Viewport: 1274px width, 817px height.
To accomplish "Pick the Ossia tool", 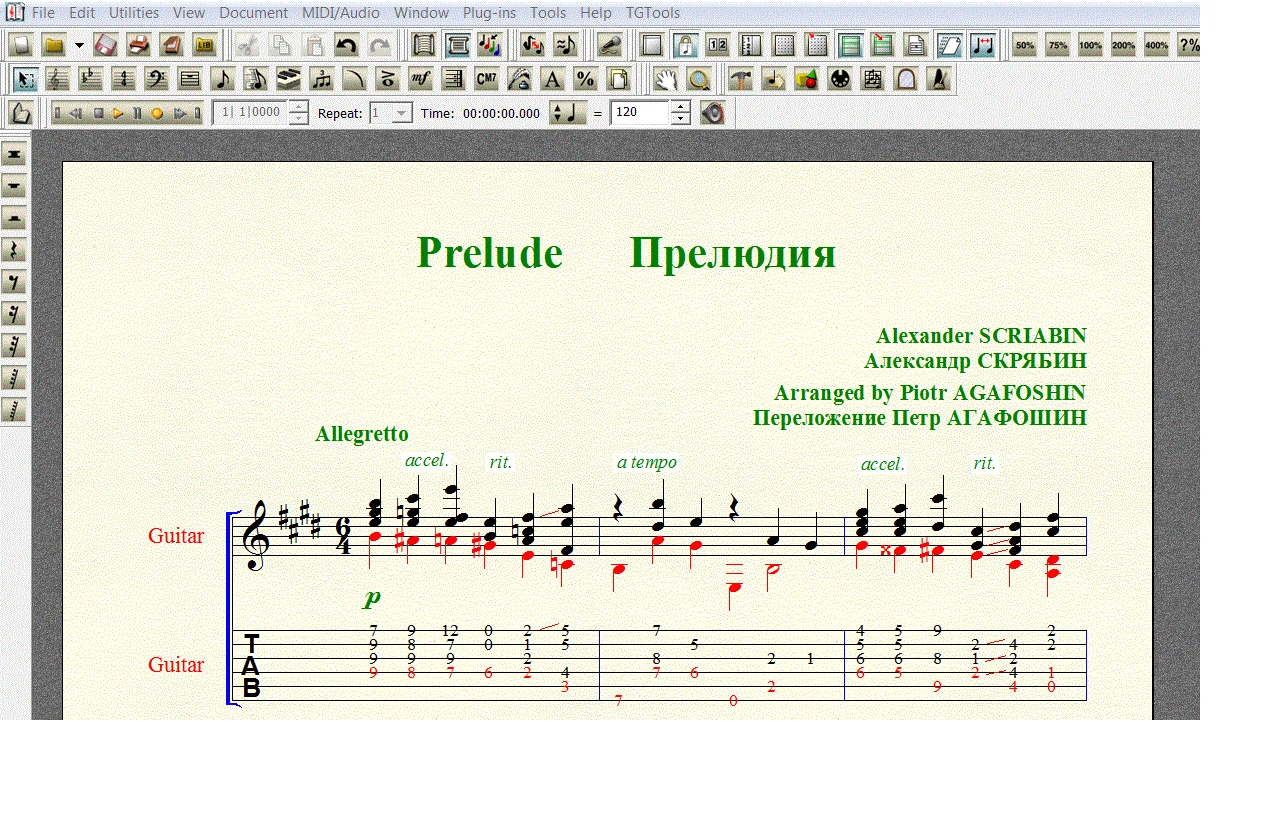I will pos(872,79).
